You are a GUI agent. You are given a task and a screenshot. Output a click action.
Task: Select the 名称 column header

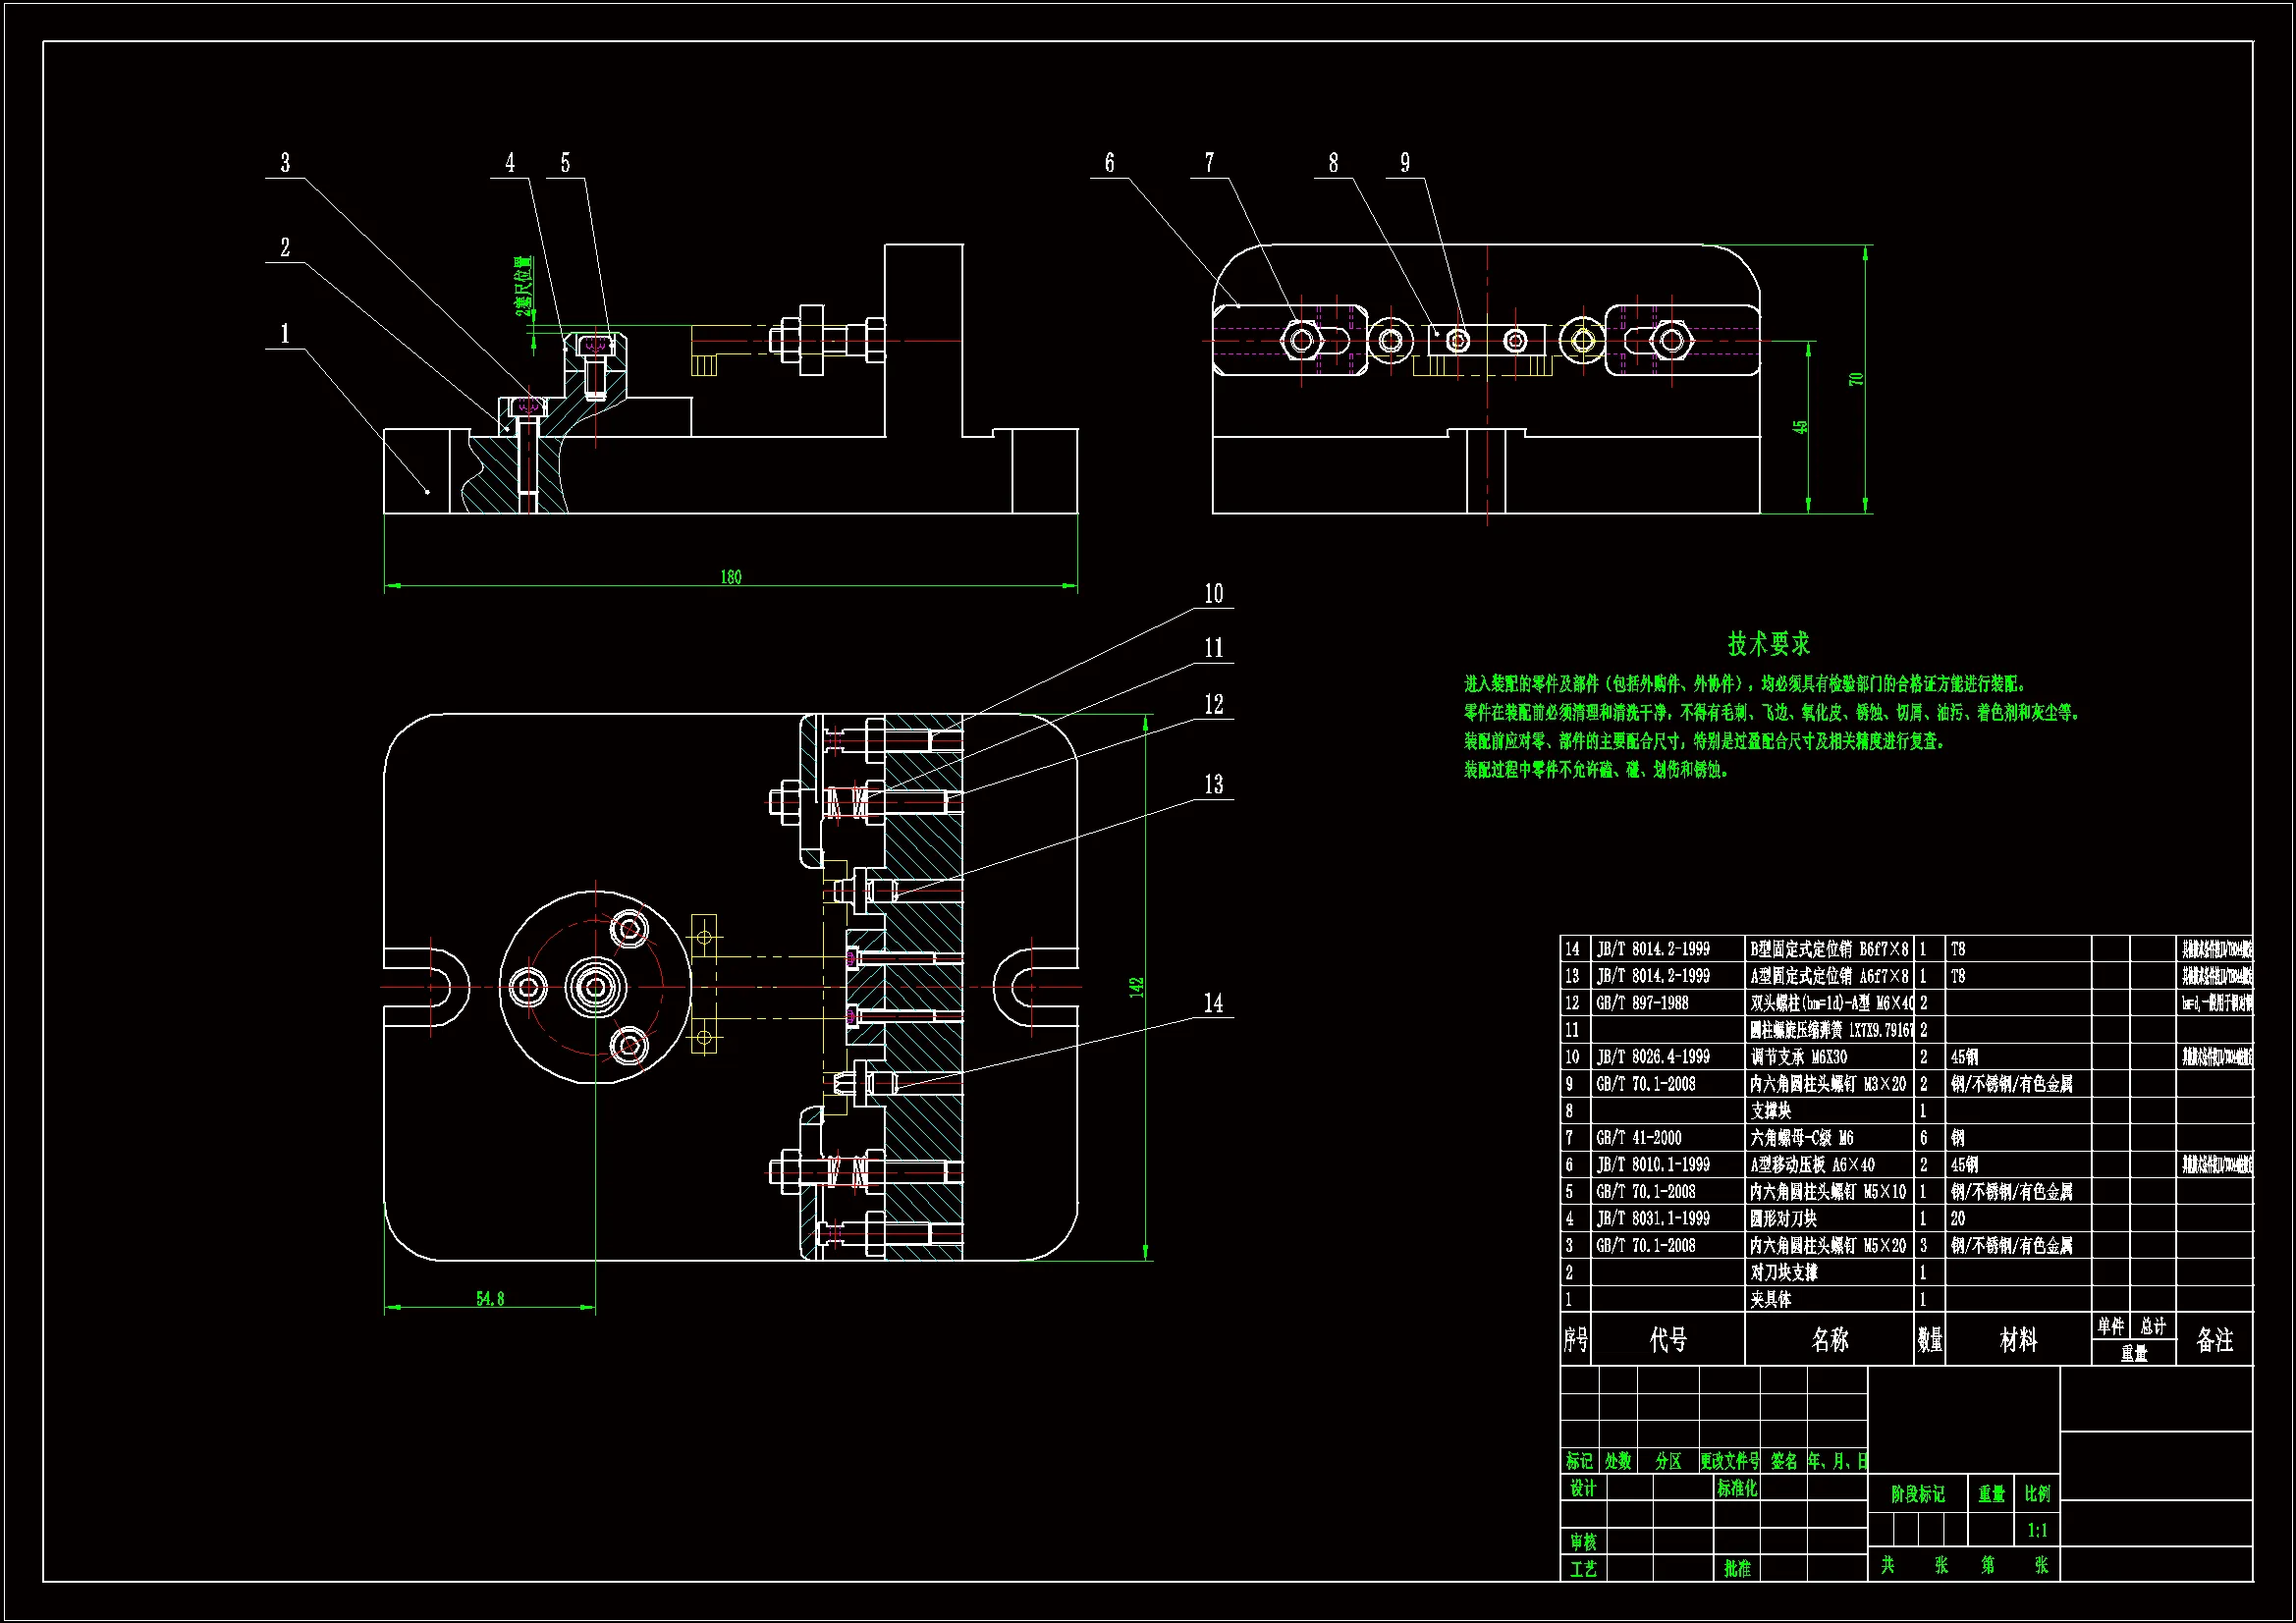click(x=1829, y=1339)
